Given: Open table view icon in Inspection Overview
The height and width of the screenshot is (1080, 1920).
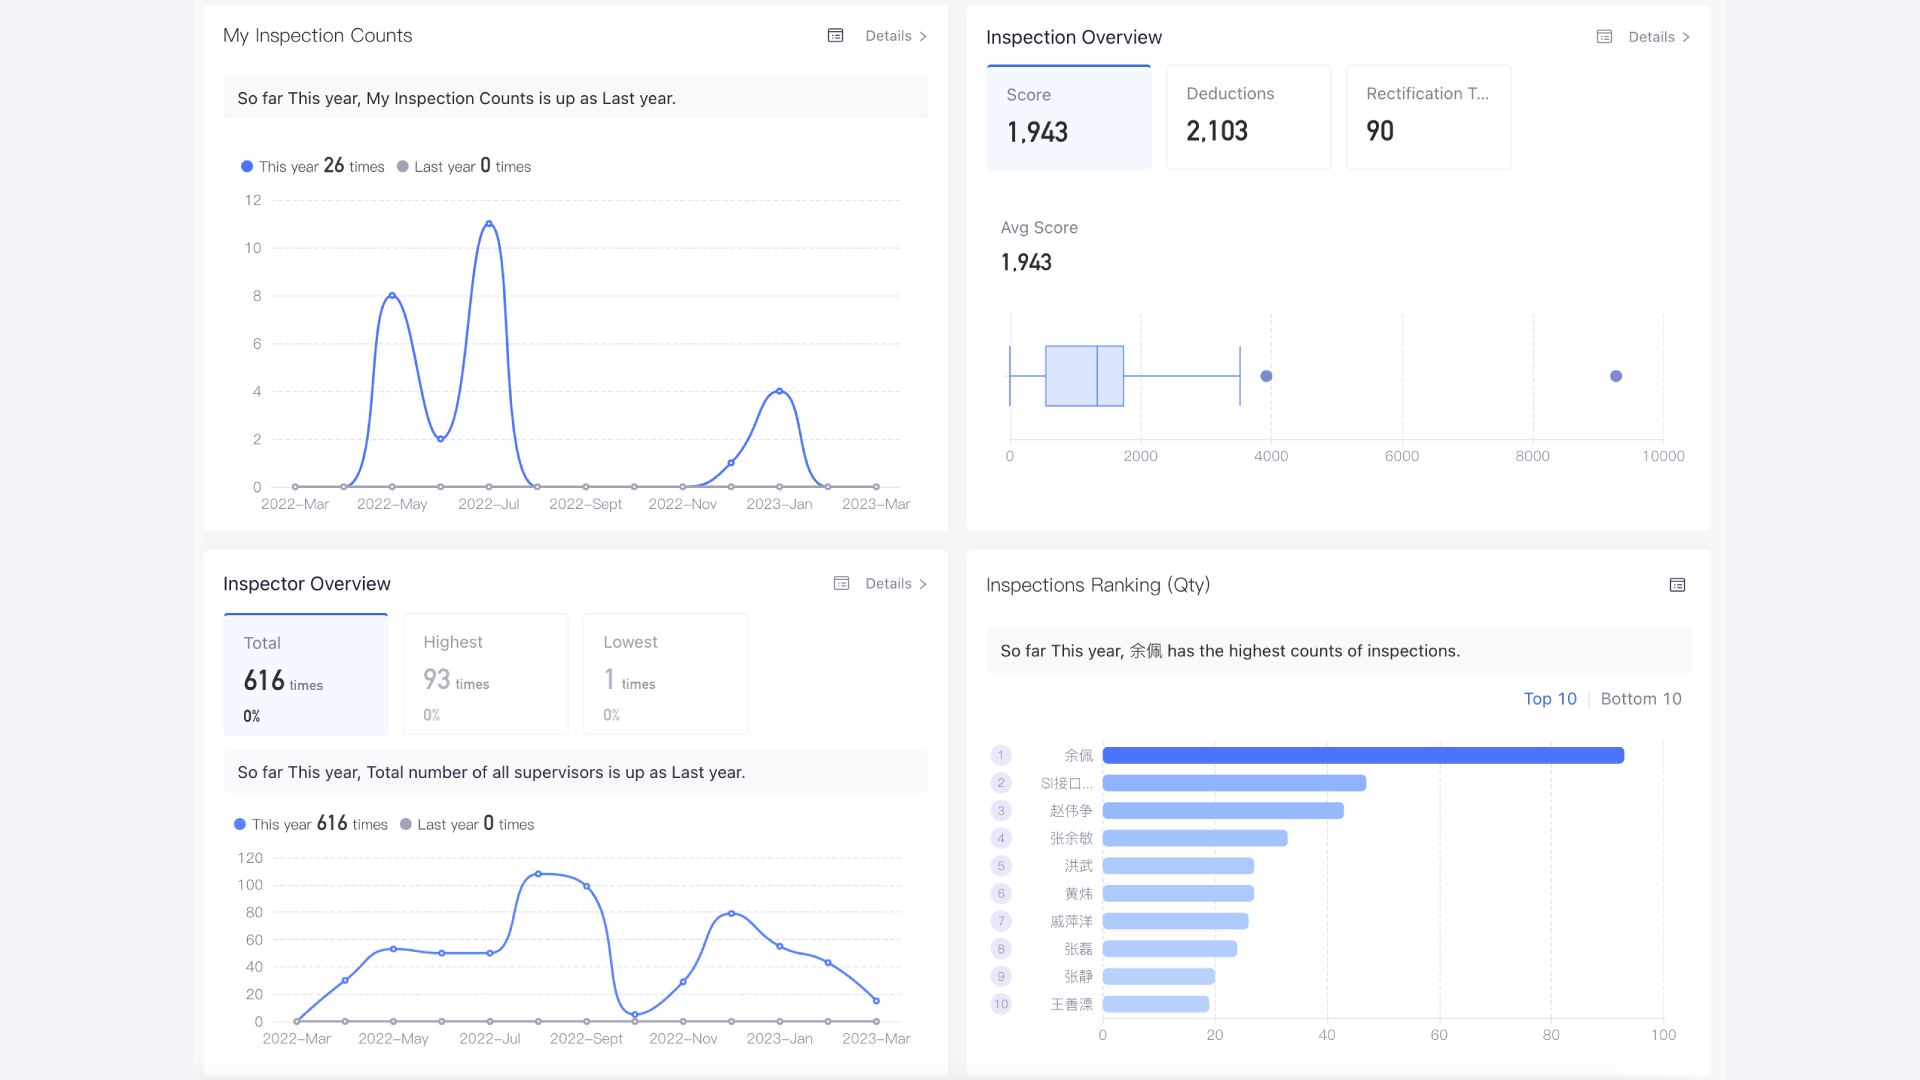Looking at the screenshot, I should click(x=1604, y=37).
